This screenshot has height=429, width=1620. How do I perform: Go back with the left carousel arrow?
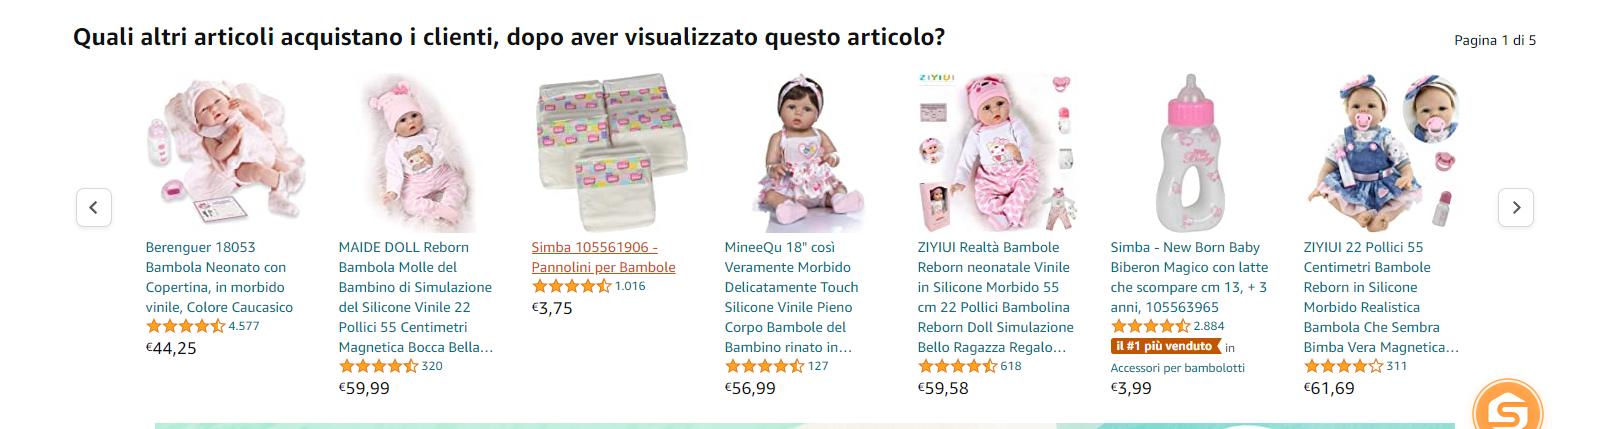click(x=94, y=208)
